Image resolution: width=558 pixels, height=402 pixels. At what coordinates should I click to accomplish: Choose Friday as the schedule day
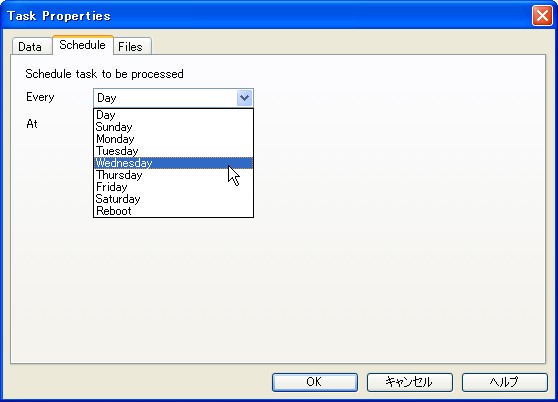(x=173, y=187)
